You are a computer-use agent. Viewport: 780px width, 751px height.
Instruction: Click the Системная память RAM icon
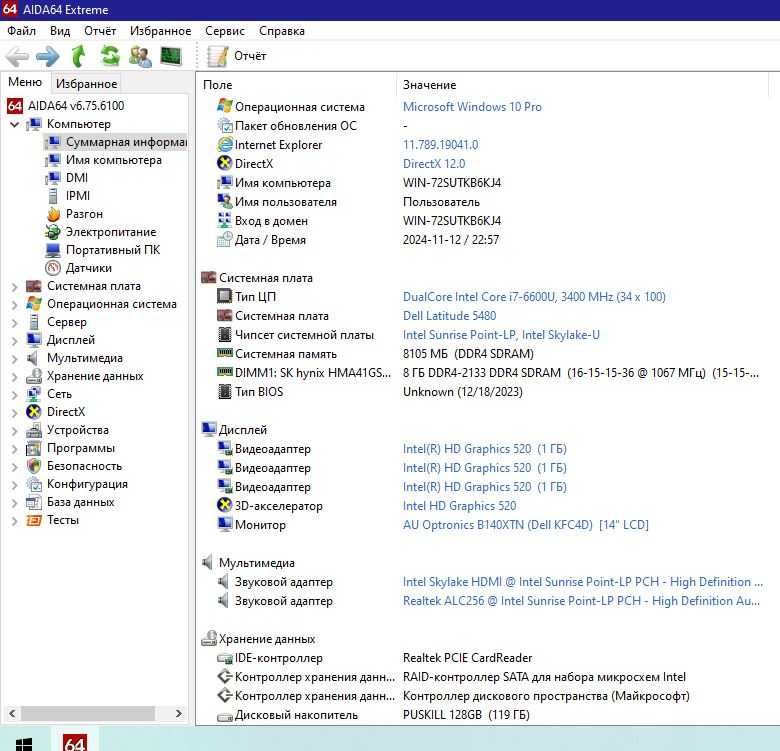click(x=225, y=353)
